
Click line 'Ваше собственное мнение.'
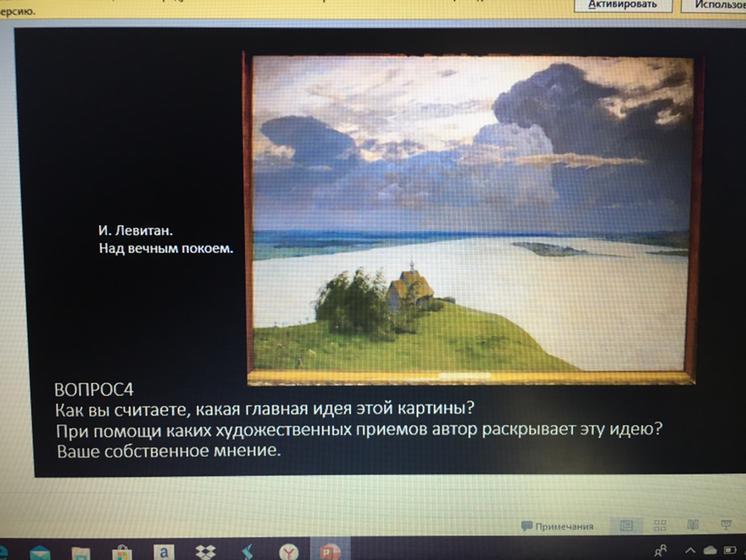(168, 451)
